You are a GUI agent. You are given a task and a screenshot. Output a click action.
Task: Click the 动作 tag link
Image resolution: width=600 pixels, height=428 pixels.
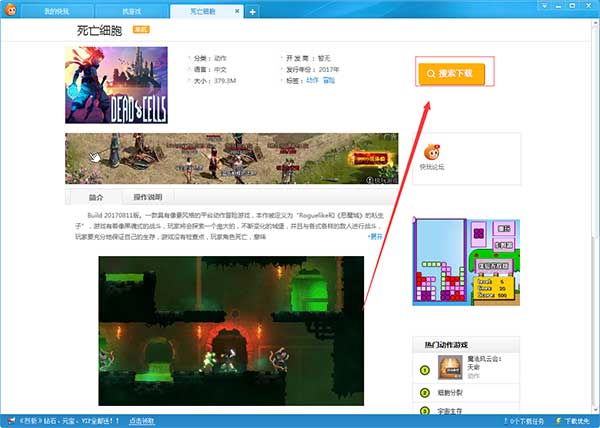[312, 80]
